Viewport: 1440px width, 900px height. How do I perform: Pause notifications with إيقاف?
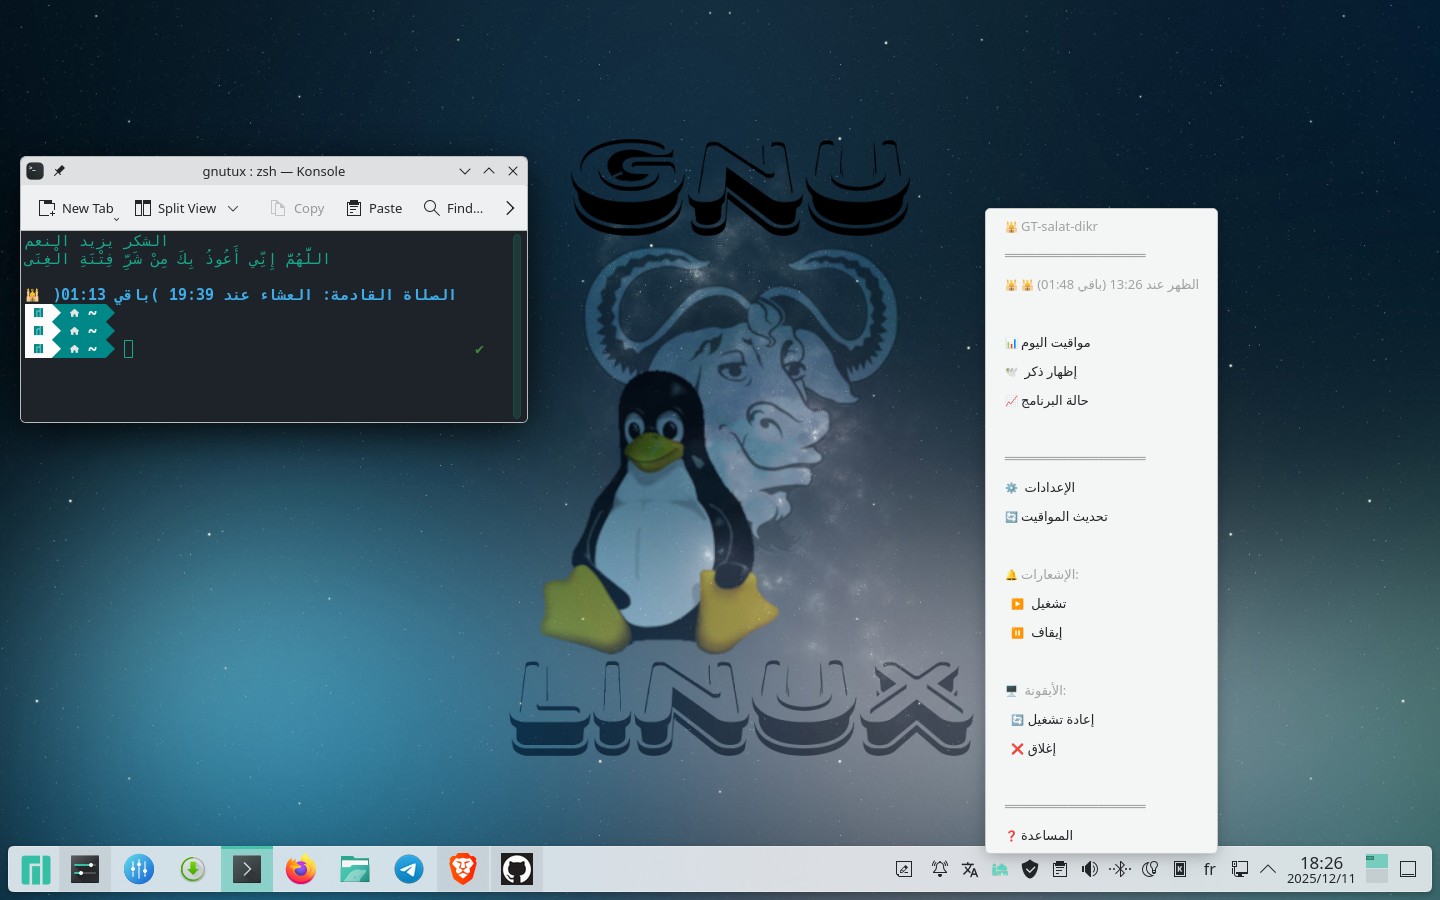(1046, 633)
